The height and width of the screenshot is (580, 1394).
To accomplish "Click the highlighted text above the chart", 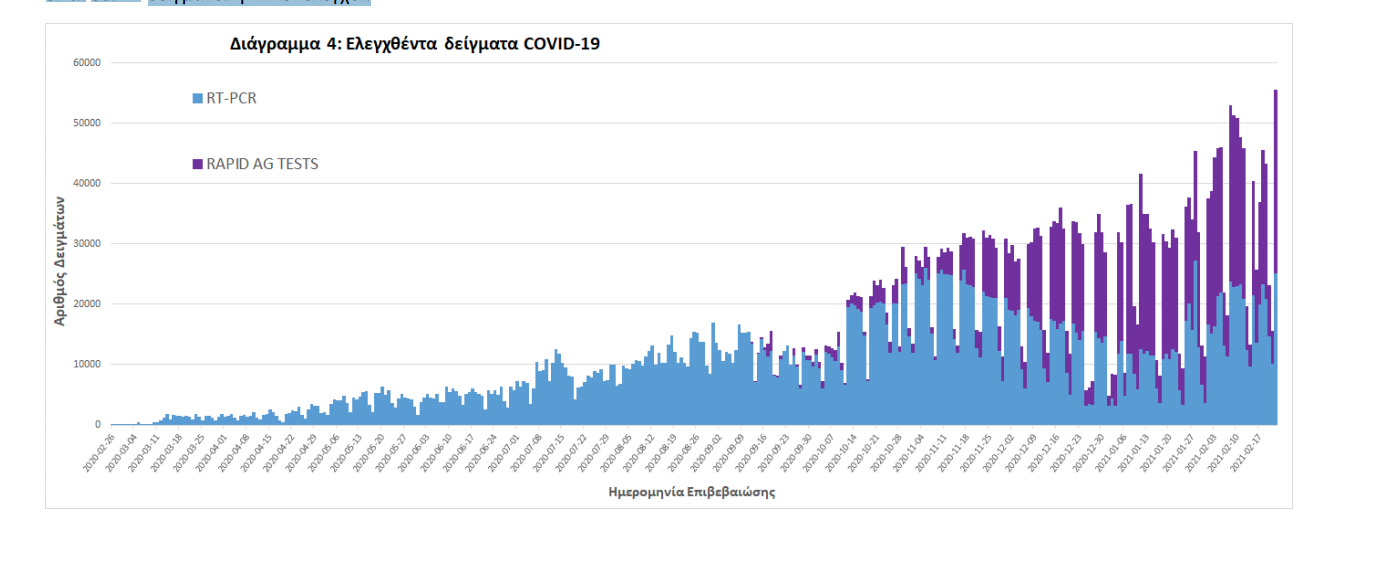I will coord(258,2).
